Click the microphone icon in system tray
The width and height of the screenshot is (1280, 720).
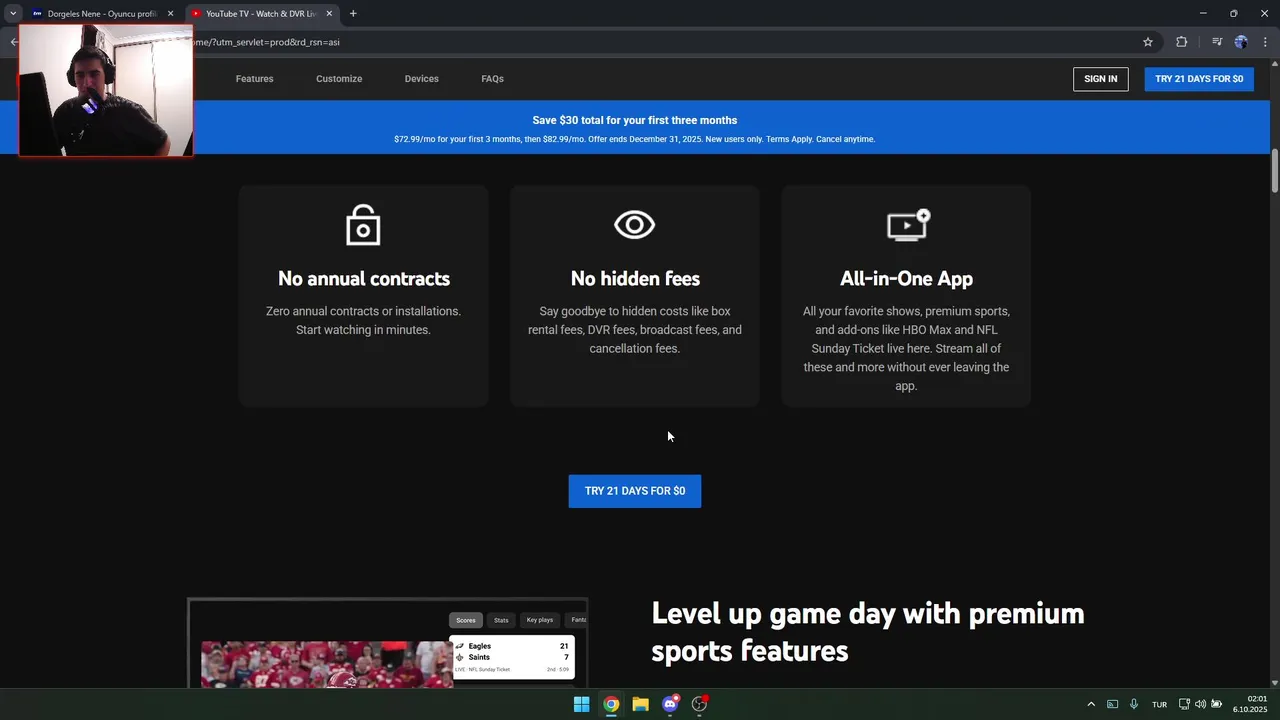(x=1134, y=704)
